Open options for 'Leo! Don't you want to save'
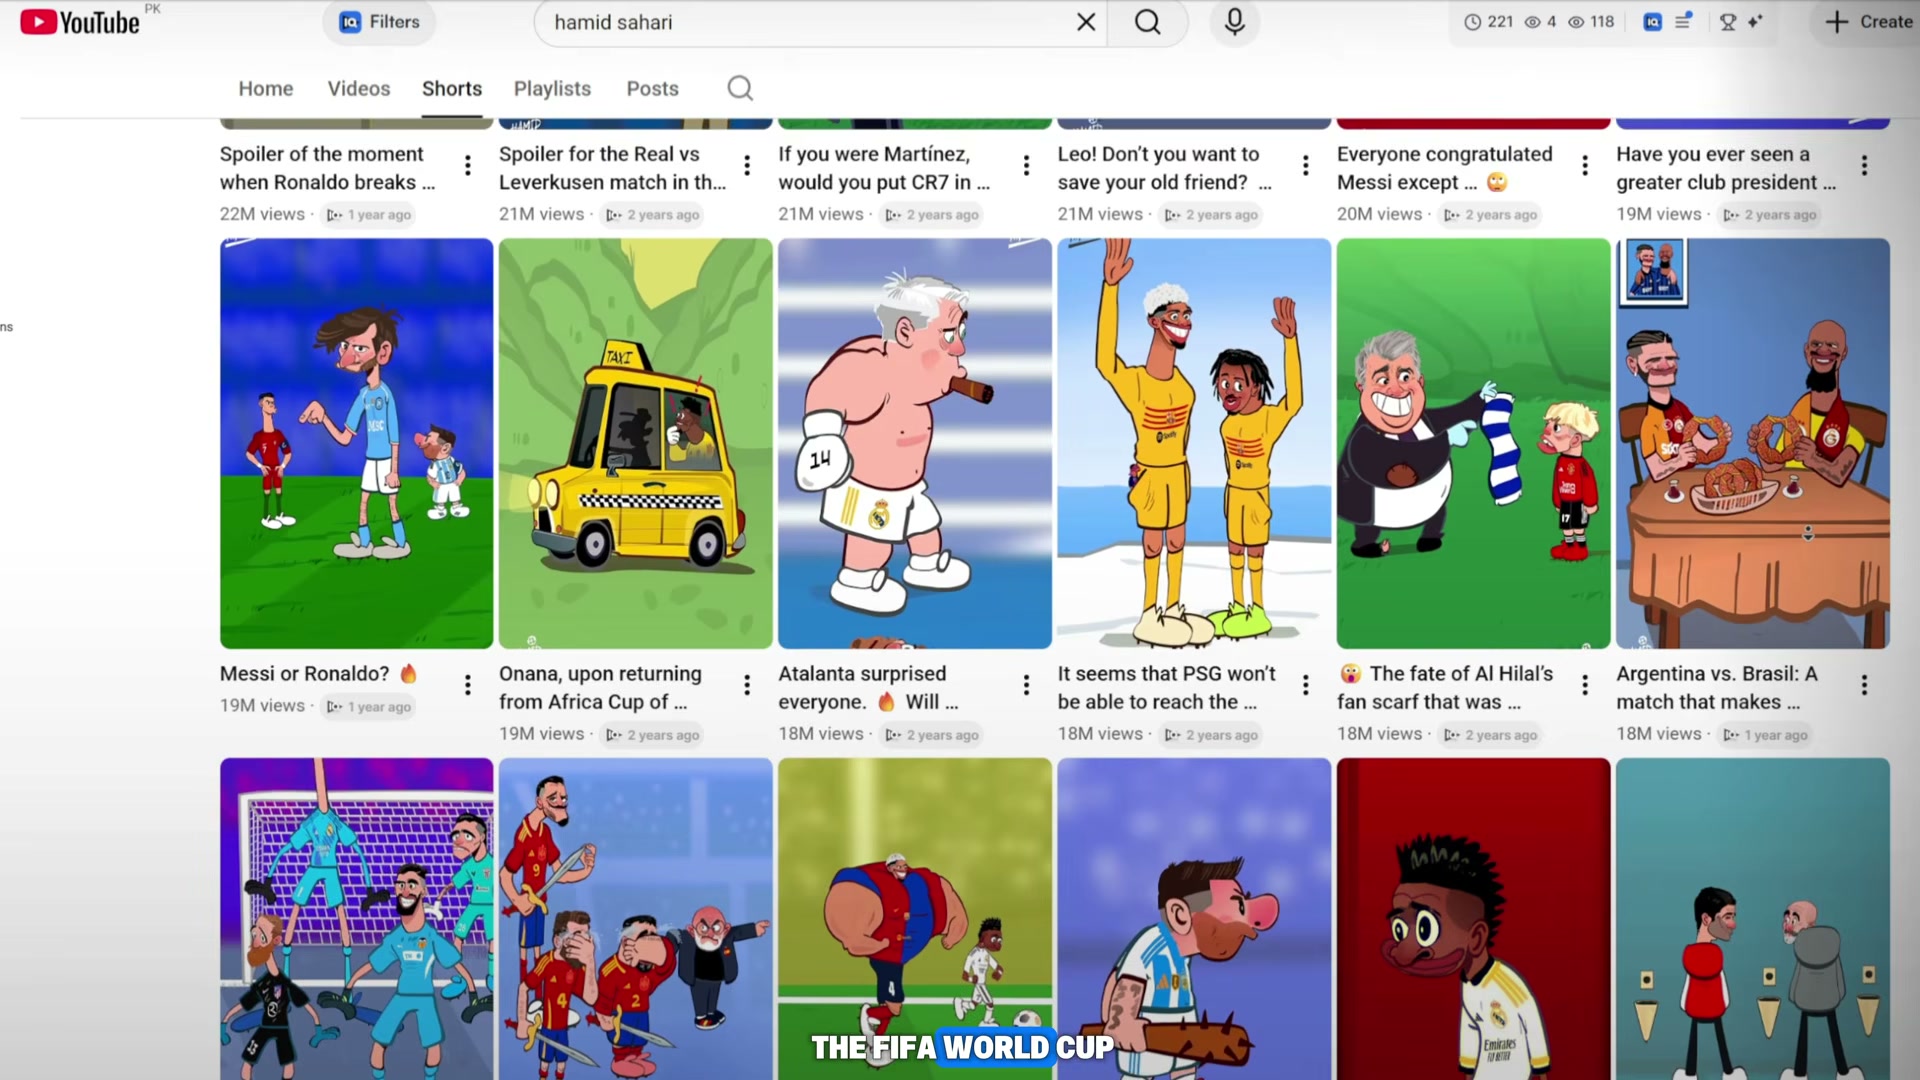 coord(1306,166)
